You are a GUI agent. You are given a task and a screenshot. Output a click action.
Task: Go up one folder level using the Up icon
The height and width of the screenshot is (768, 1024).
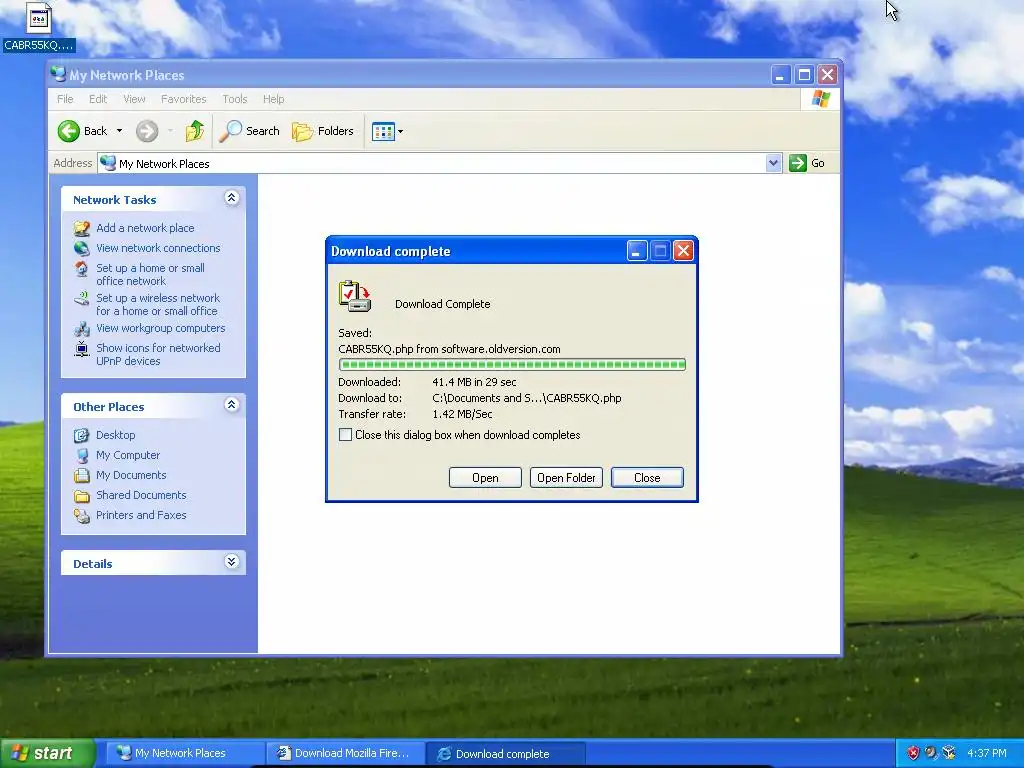[x=194, y=131]
